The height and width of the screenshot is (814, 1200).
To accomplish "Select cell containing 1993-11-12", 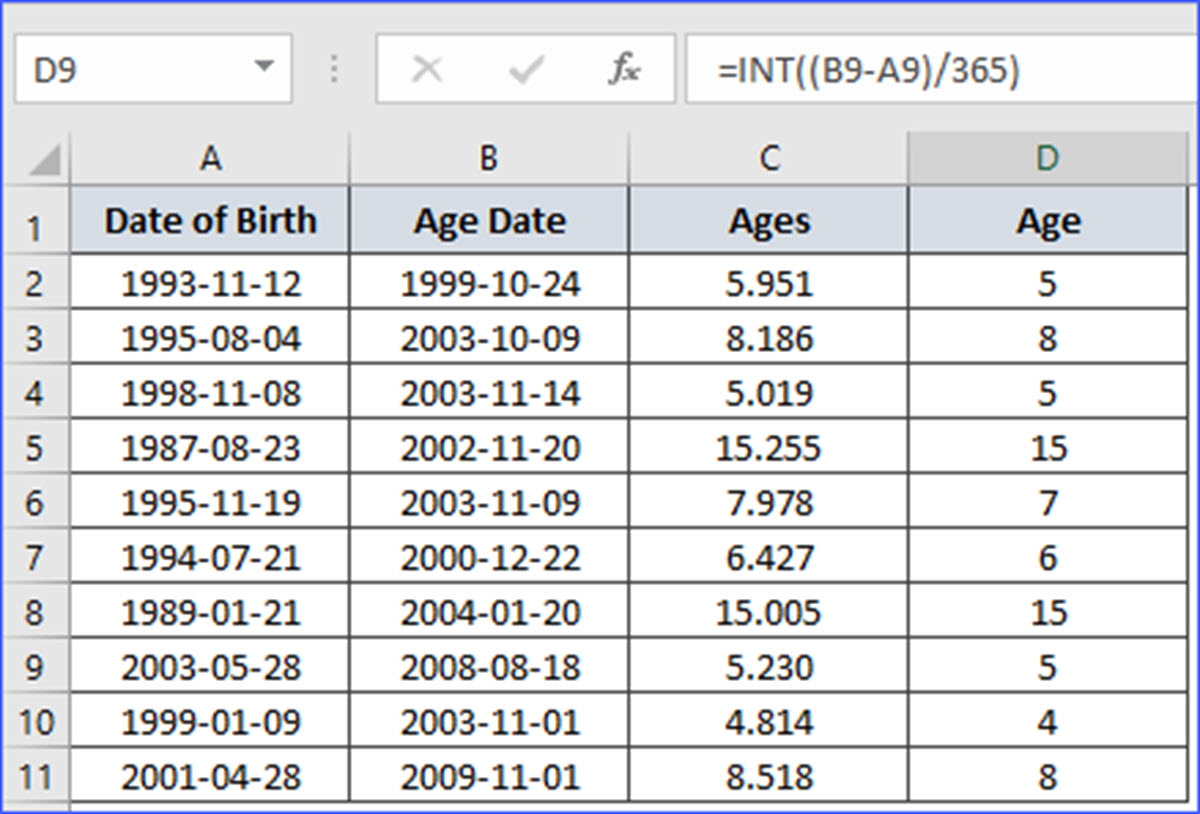I will (210, 285).
